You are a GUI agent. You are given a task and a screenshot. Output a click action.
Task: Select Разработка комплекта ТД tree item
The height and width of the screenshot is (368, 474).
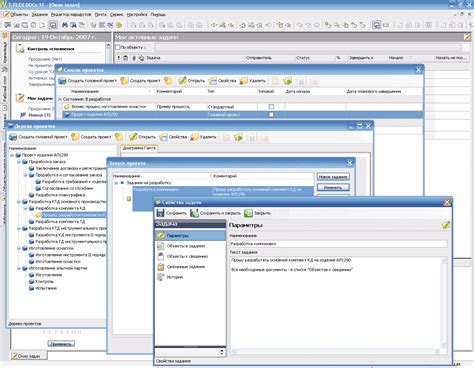(60, 222)
